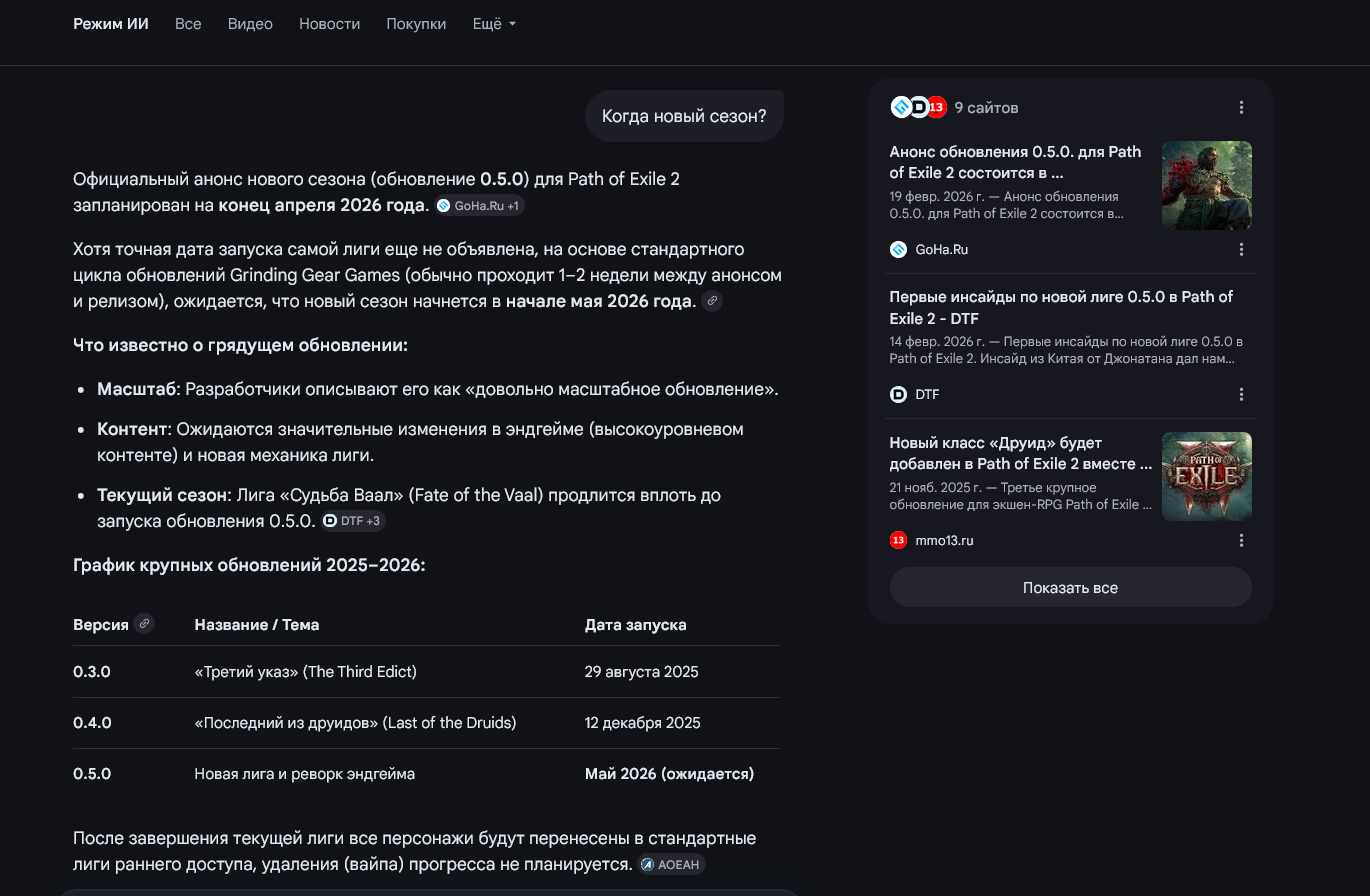Screen dimensions: 1370x896
Task: Open thumbnail of the GoHa.Ru announcement article
Action: click(x=1206, y=186)
